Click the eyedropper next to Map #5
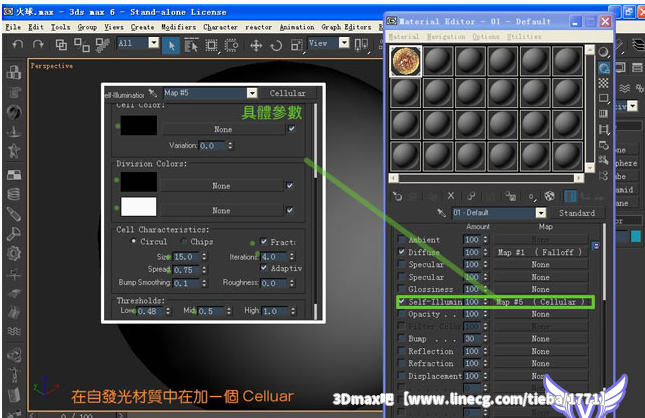This screenshot has width=645, height=418. coord(153,93)
